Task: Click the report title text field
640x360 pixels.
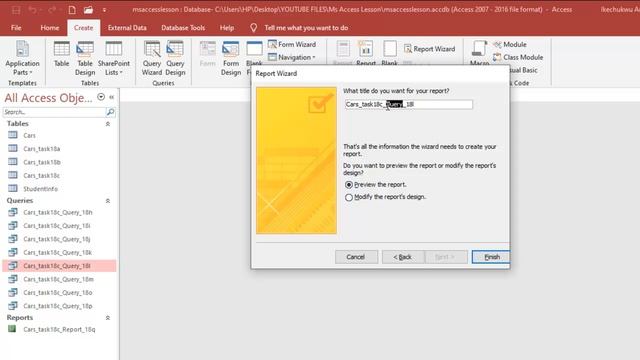Action: (x=409, y=104)
